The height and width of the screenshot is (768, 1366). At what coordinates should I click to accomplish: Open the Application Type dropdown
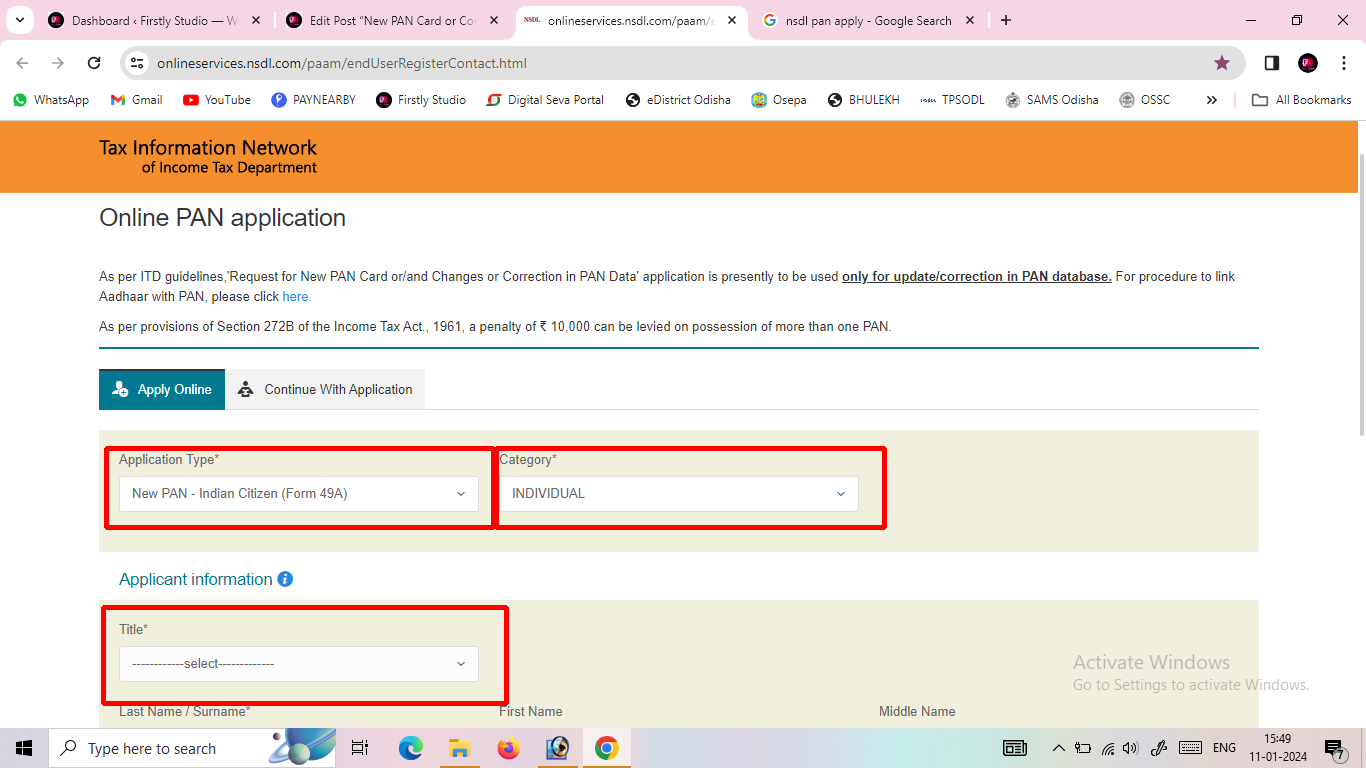(x=297, y=493)
